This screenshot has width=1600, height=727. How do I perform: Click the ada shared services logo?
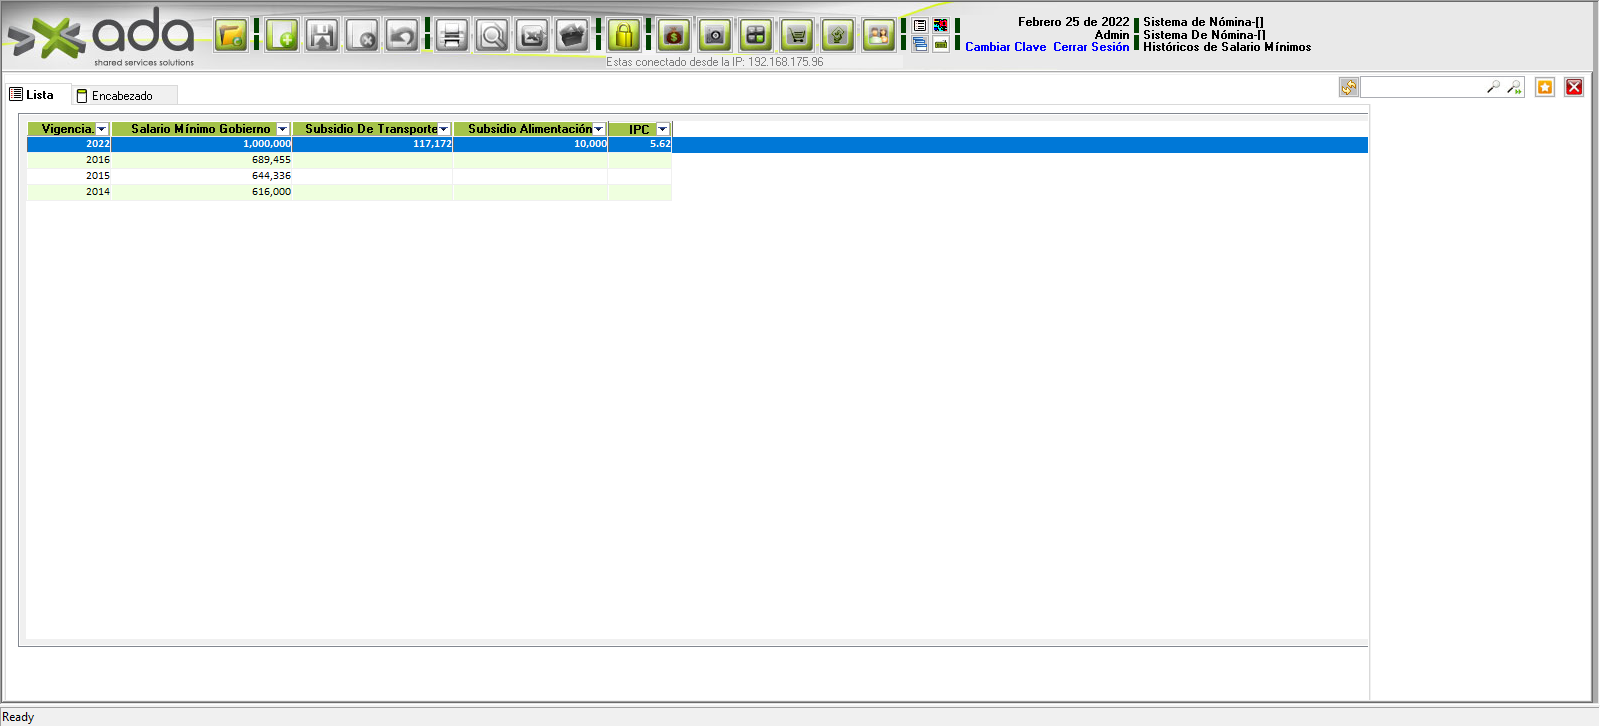[101, 39]
